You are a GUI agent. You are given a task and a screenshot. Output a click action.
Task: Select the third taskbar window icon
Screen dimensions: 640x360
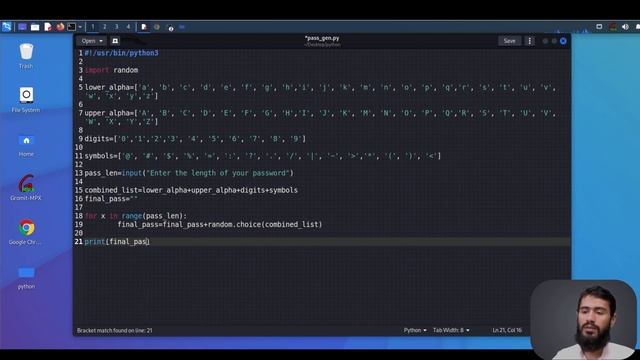tap(171, 27)
